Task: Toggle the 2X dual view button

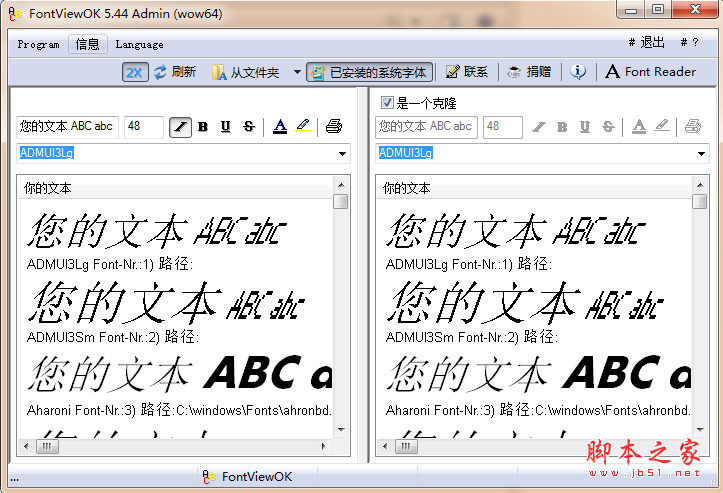Action: 135,72
